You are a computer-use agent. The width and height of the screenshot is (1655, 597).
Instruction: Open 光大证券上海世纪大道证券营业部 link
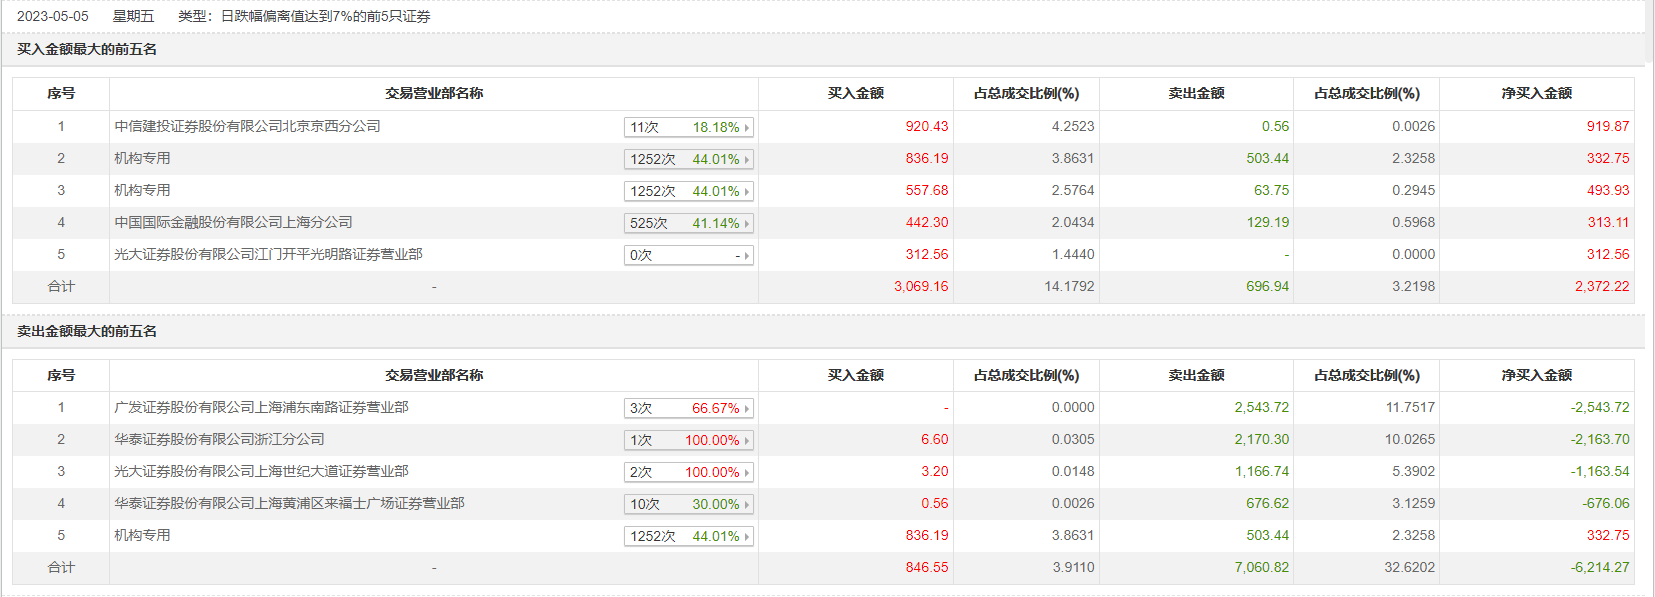click(x=261, y=472)
